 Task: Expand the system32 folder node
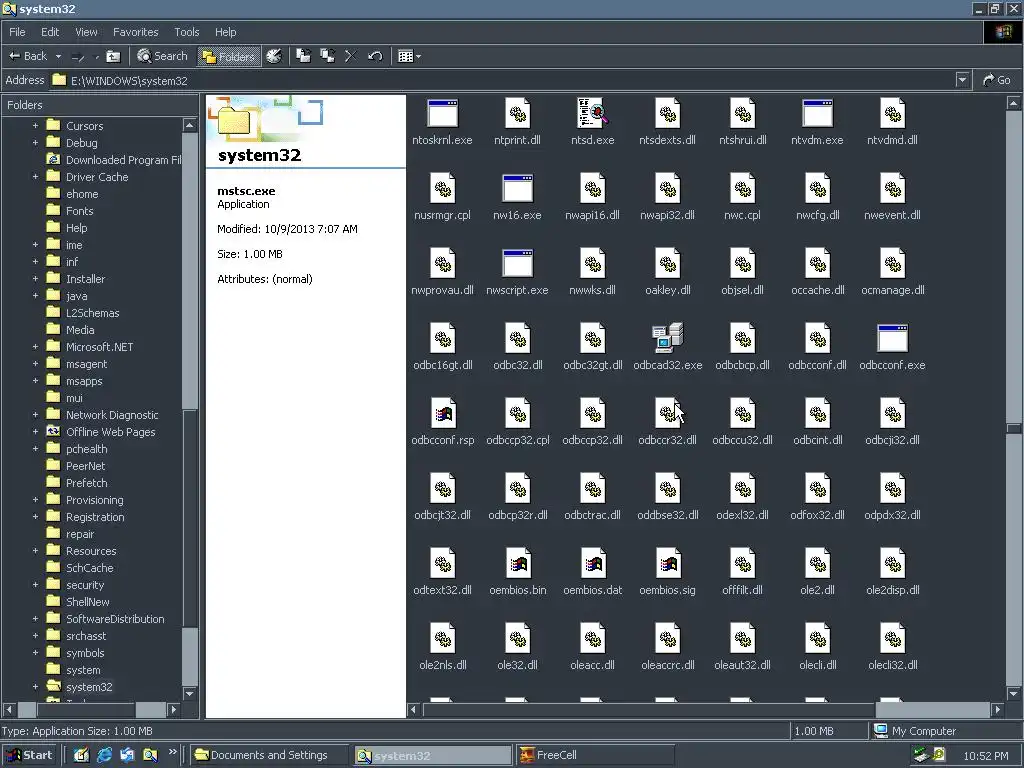click(x=35, y=686)
